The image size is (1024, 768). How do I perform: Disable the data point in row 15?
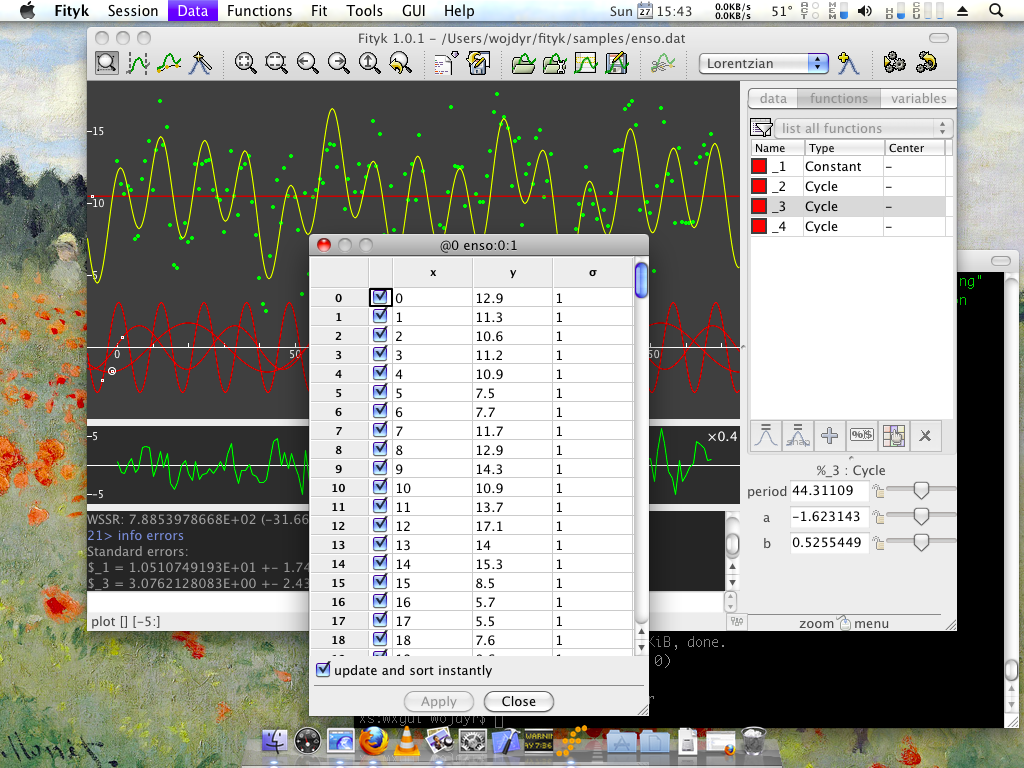[380, 581]
